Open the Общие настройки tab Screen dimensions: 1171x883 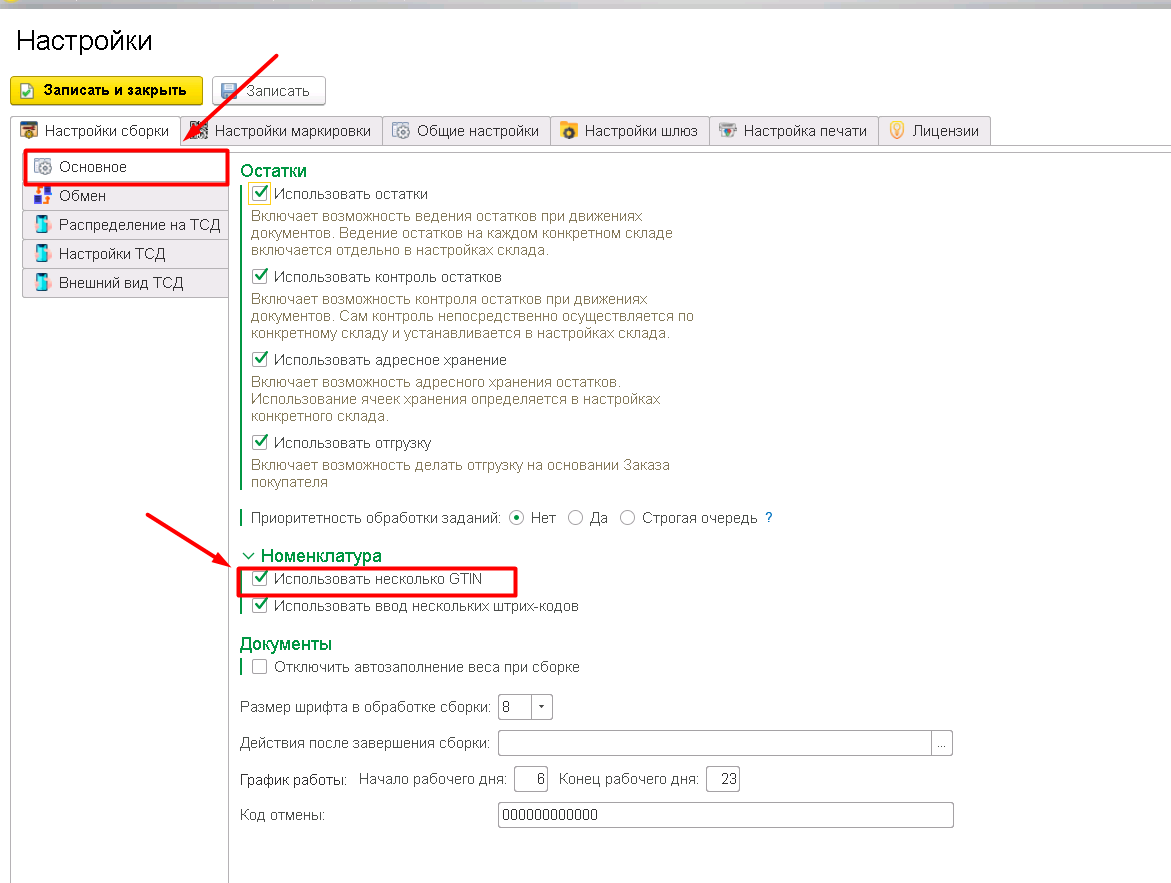point(466,131)
